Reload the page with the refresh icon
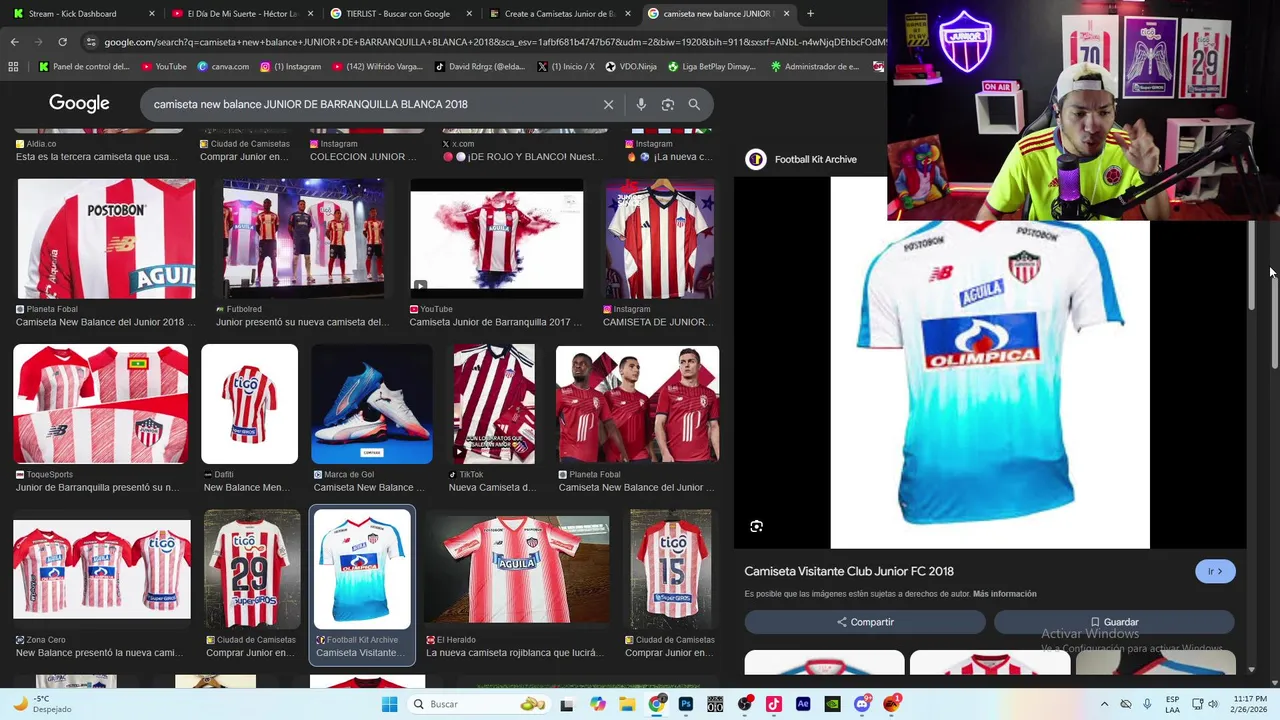This screenshot has height=720, width=1280. [62, 42]
